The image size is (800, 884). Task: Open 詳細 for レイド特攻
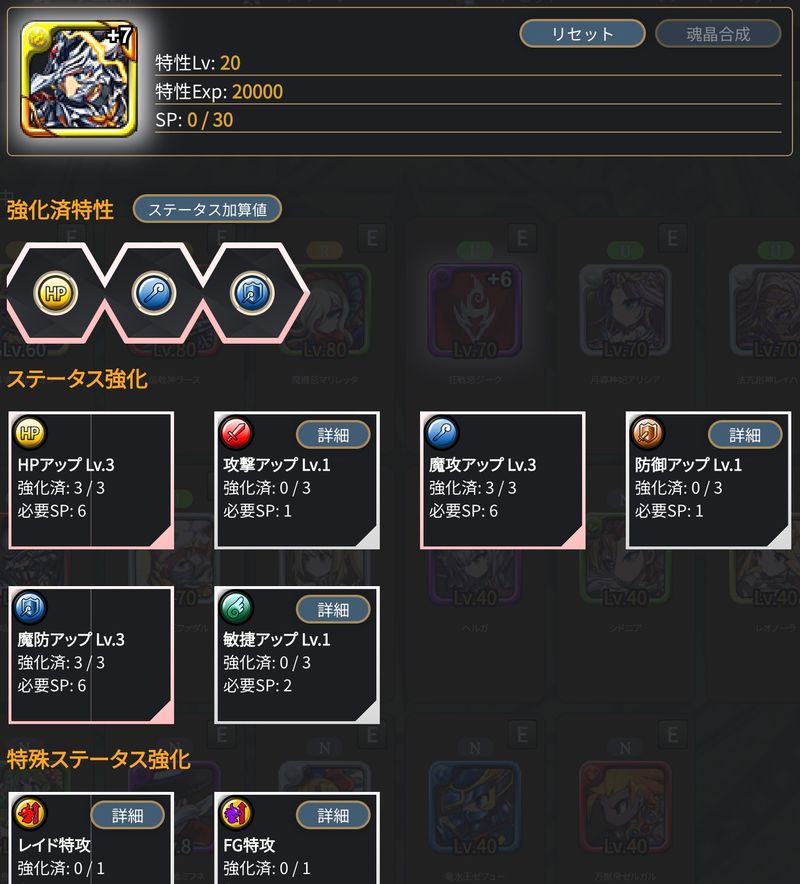click(127, 815)
